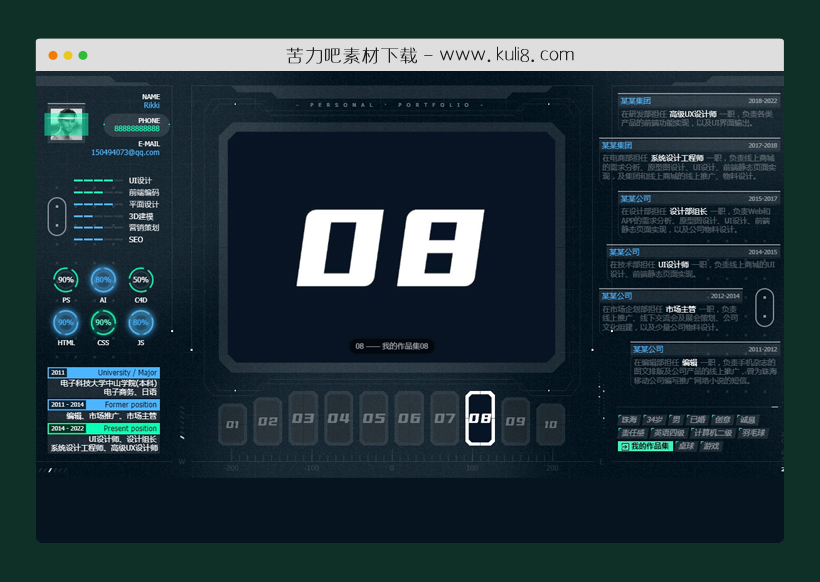This screenshot has height=582, width=820.
Task: Click the PS 90% skill gauge
Action: [66, 280]
